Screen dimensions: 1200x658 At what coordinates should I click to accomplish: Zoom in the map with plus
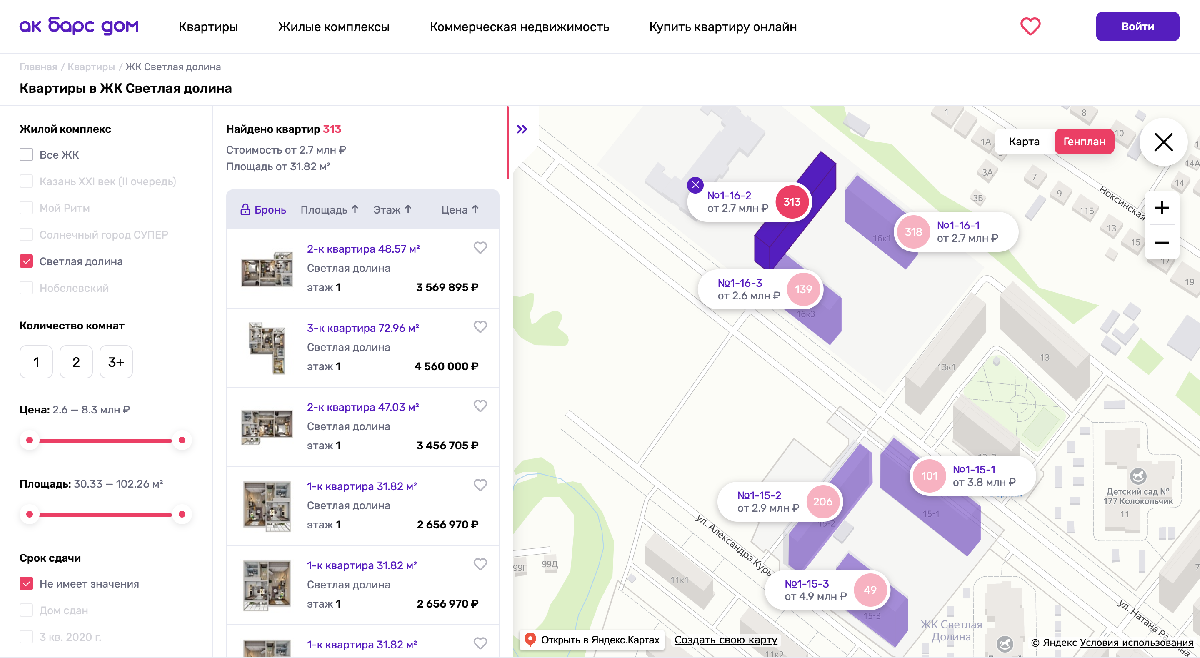coord(1162,208)
